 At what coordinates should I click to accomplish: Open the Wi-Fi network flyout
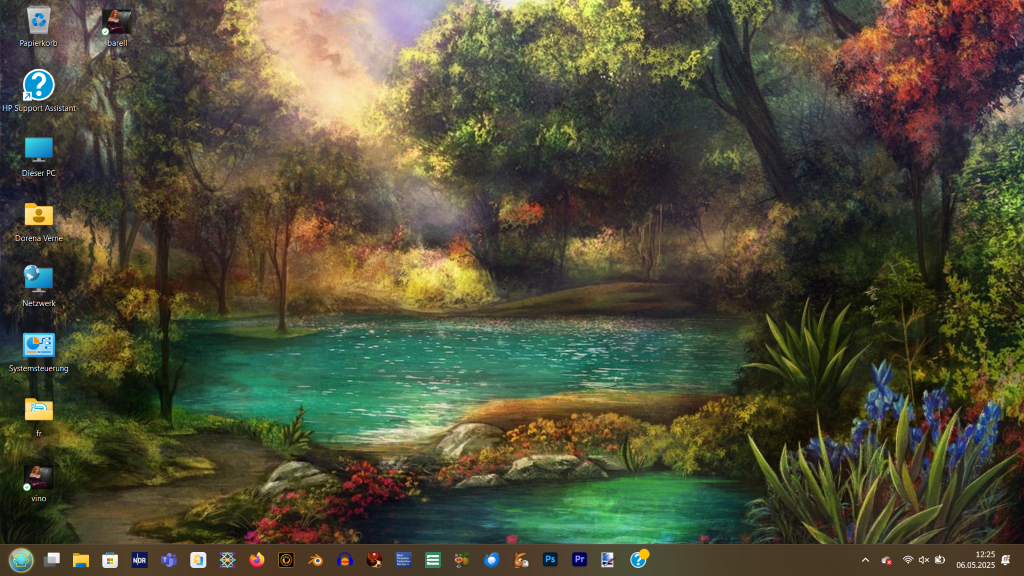pos(908,560)
